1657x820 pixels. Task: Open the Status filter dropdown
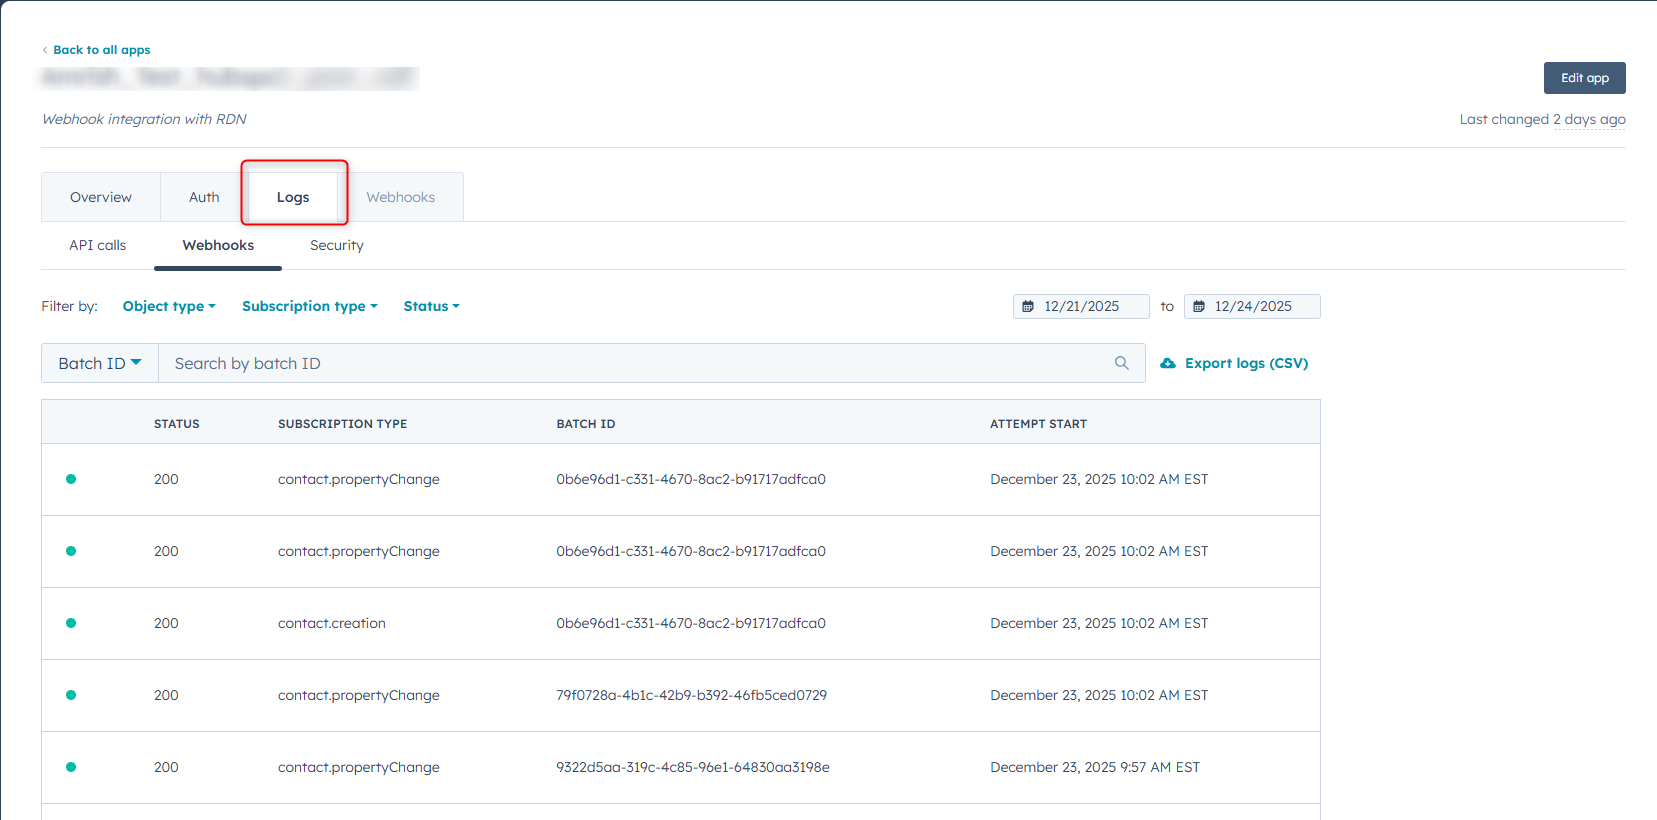pos(431,306)
